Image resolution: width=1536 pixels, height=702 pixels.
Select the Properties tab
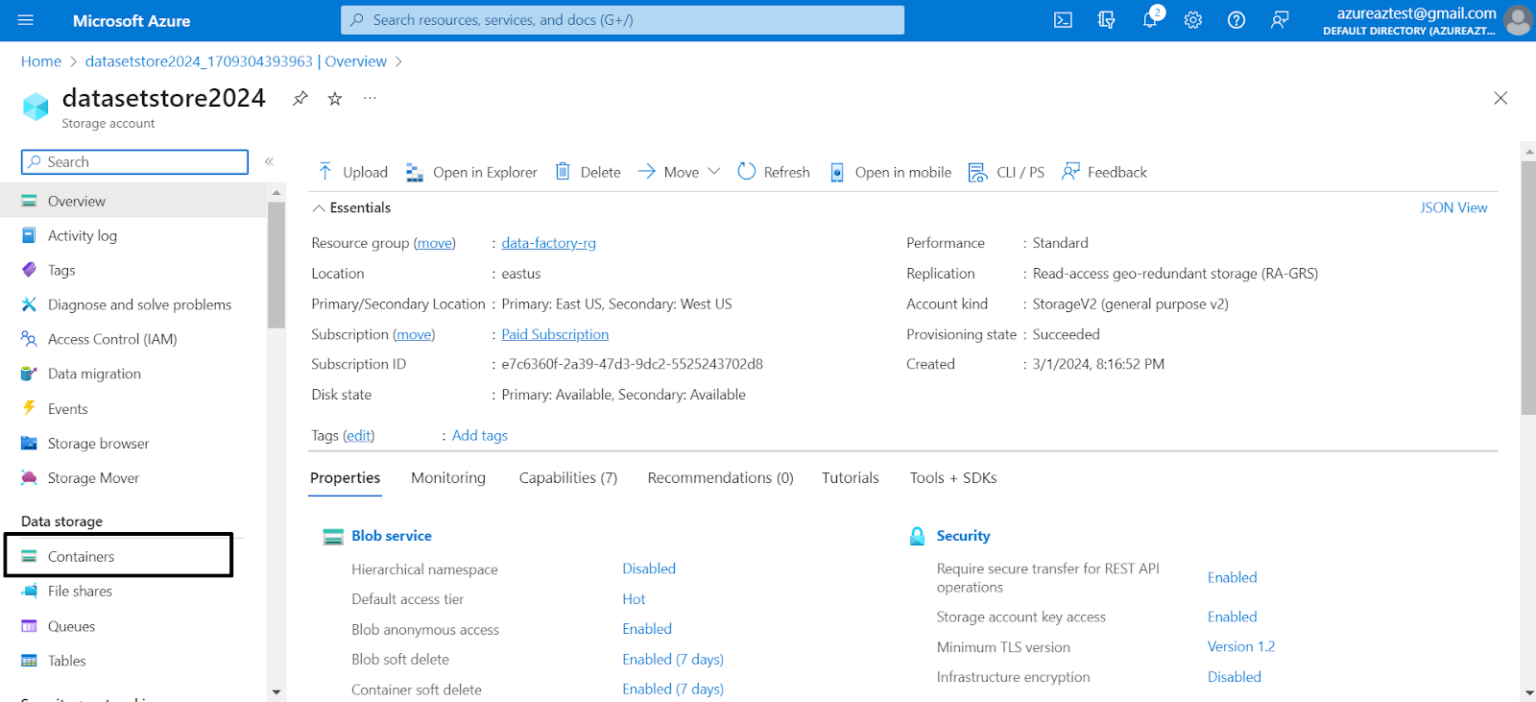coord(345,478)
